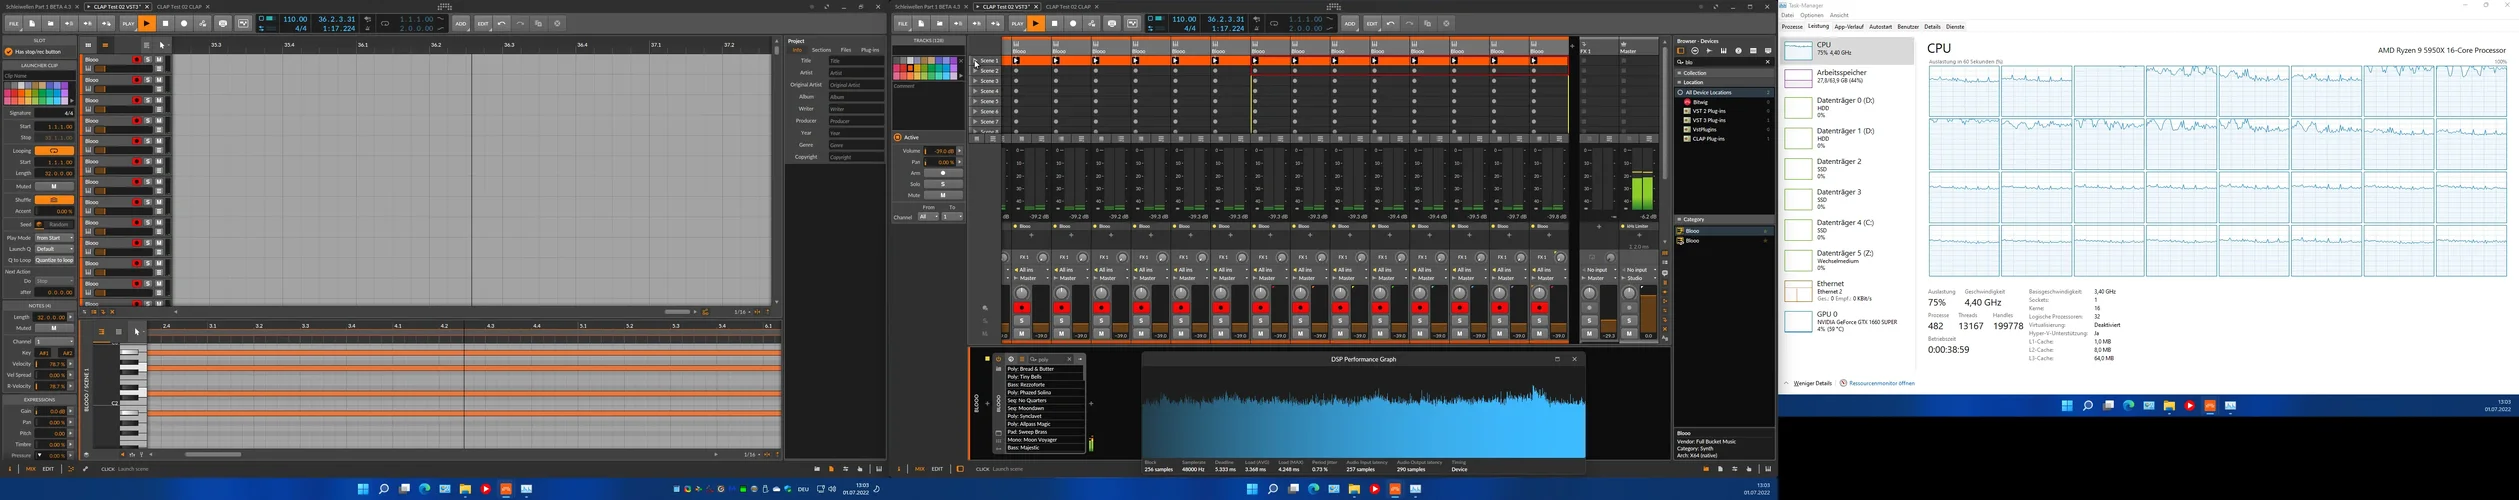
Task: Open the preset chooser dropdown above the Blooo preset list
Action: 1080,359
